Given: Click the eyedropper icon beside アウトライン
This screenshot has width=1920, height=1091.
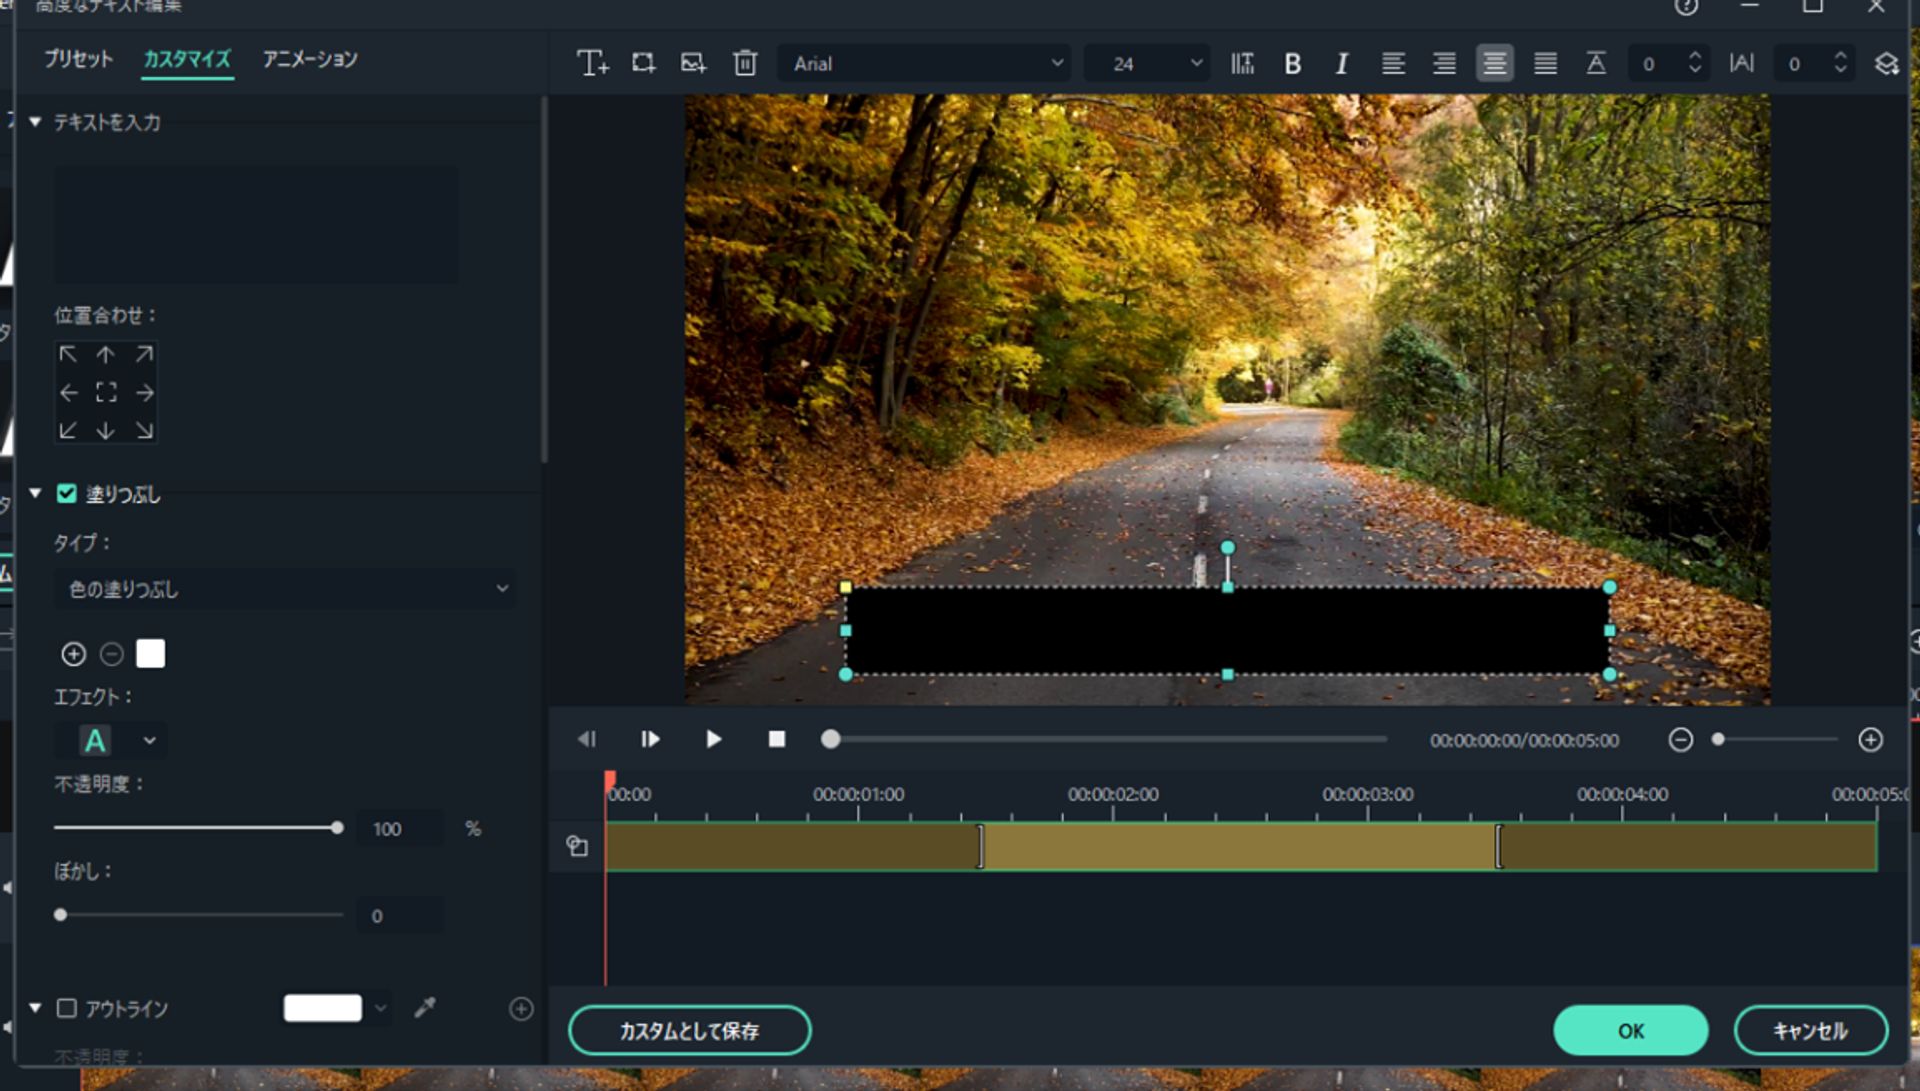Looking at the screenshot, I should [x=425, y=1008].
